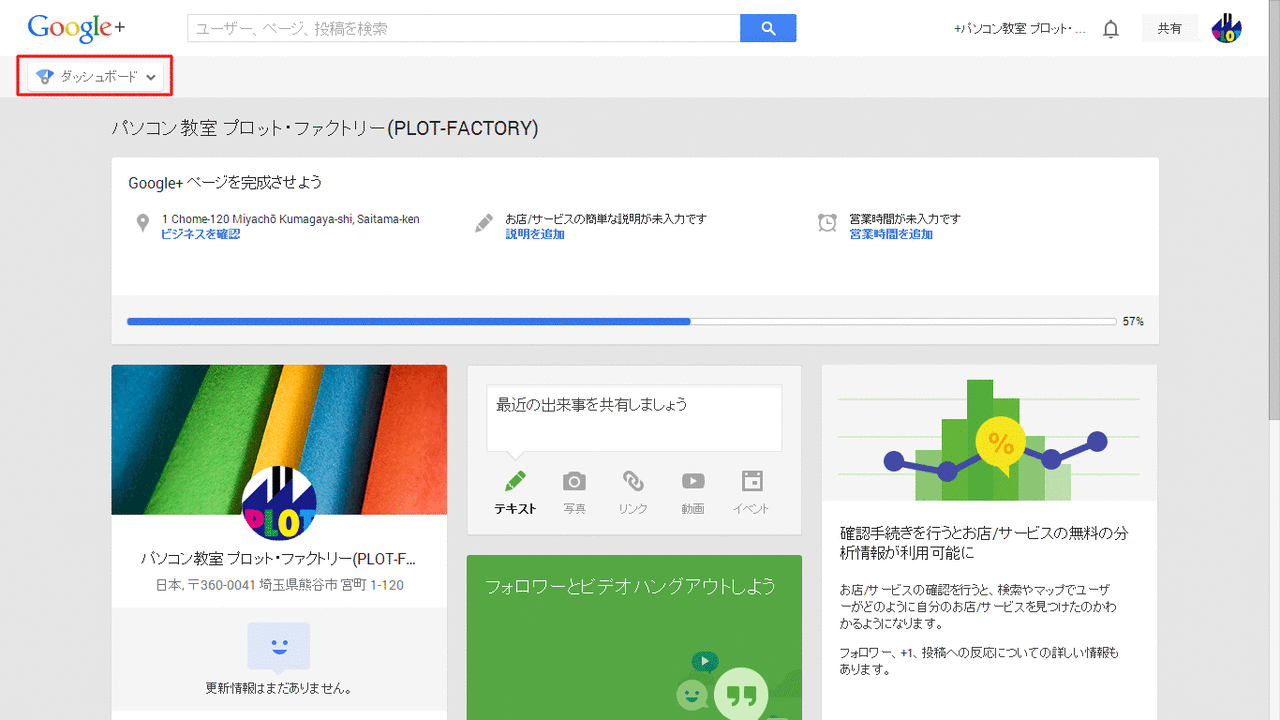Viewport: 1280px width, 720px height.
Task: Open the +パソコン教室 プロット profile link
Action: click(x=1020, y=29)
